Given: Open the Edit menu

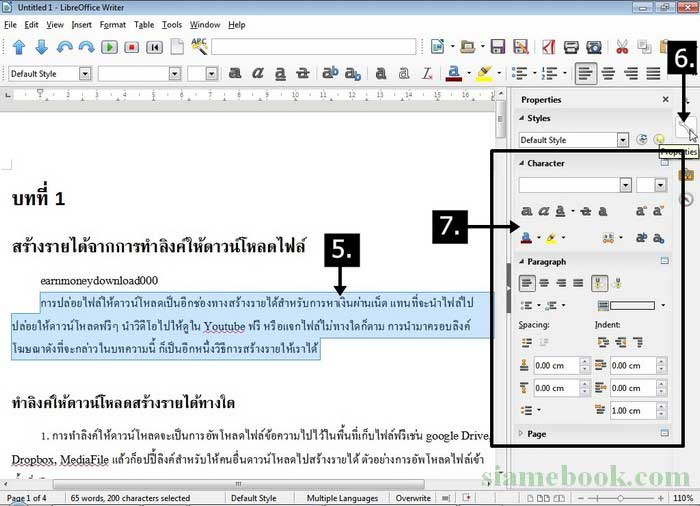Looking at the screenshot, I should [x=31, y=25].
